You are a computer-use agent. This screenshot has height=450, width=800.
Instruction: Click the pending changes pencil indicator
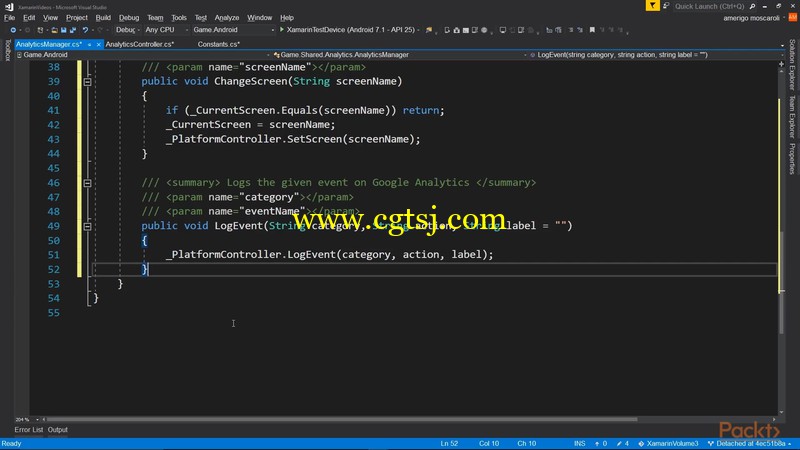[623, 444]
